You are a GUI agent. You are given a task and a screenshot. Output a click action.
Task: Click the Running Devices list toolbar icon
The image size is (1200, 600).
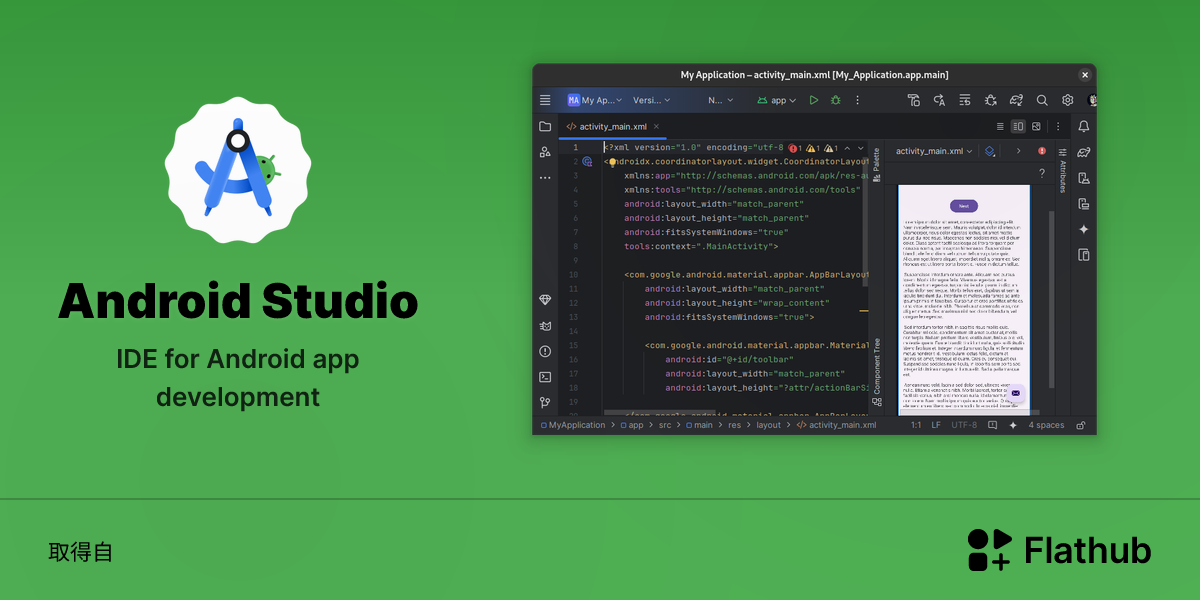pyautogui.click(x=965, y=100)
